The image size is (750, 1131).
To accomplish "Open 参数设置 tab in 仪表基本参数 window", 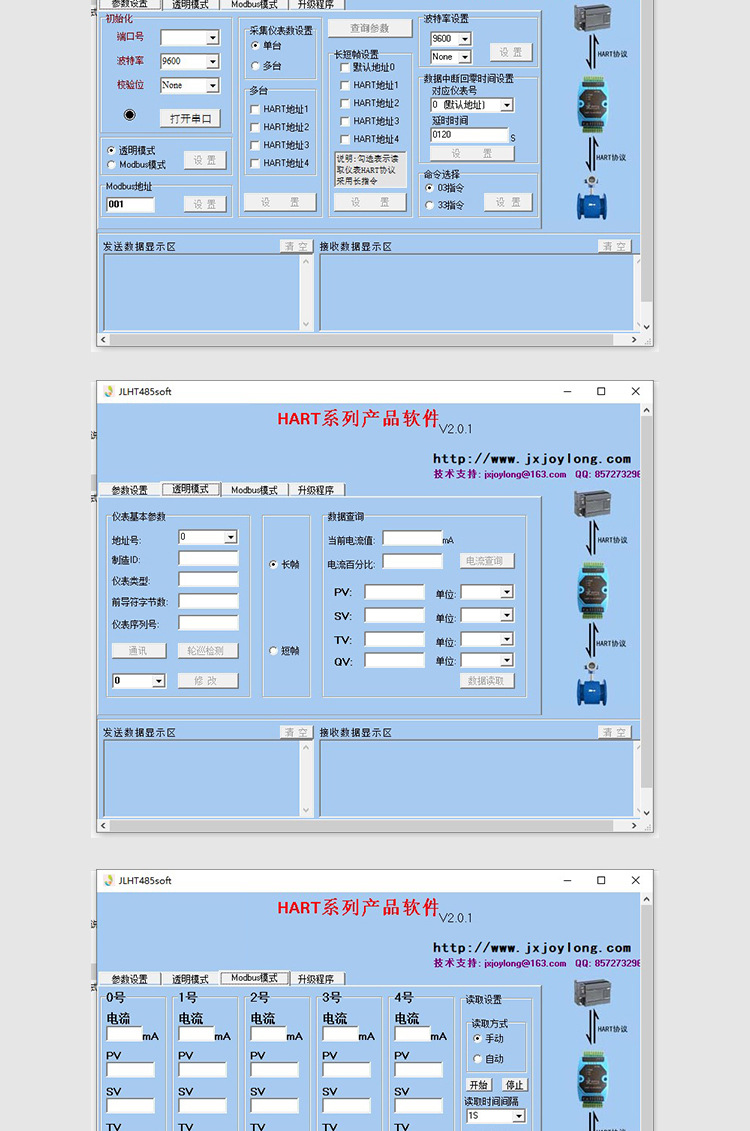I will tap(130, 490).
